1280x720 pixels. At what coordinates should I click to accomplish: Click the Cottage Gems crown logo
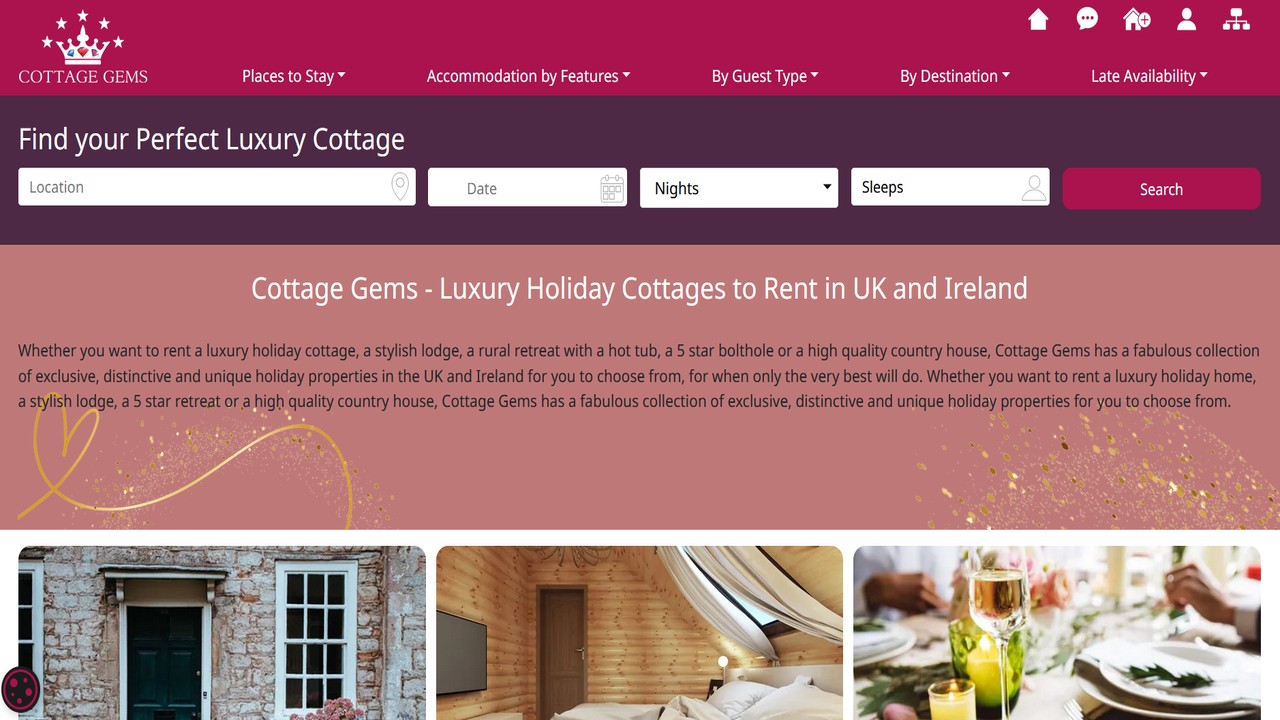(x=83, y=47)
